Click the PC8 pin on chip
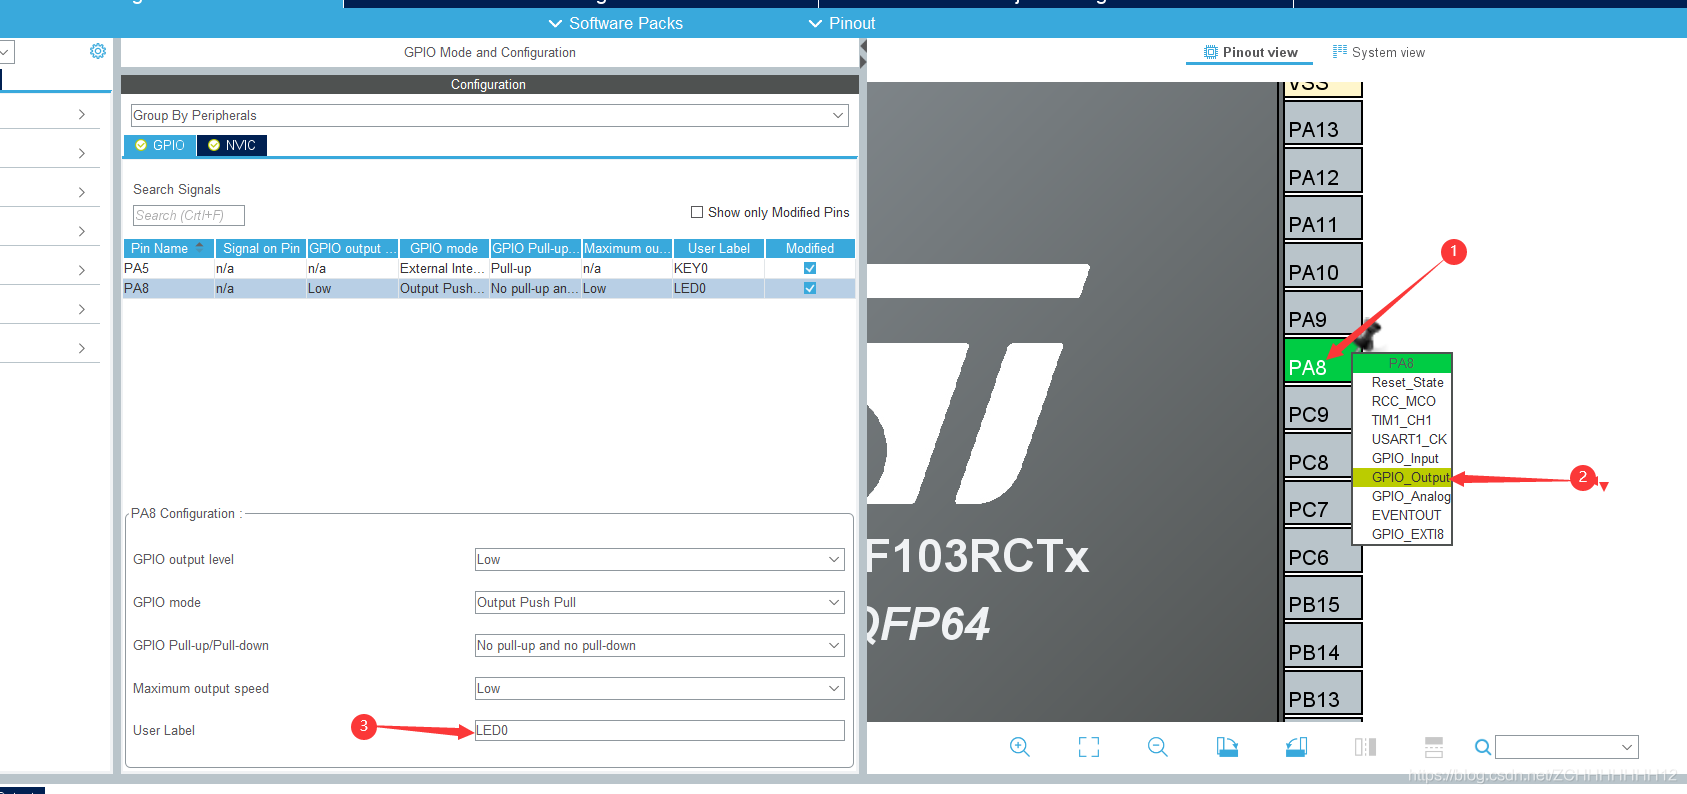Screen dimensions: 1687x794 [1318, 456]
